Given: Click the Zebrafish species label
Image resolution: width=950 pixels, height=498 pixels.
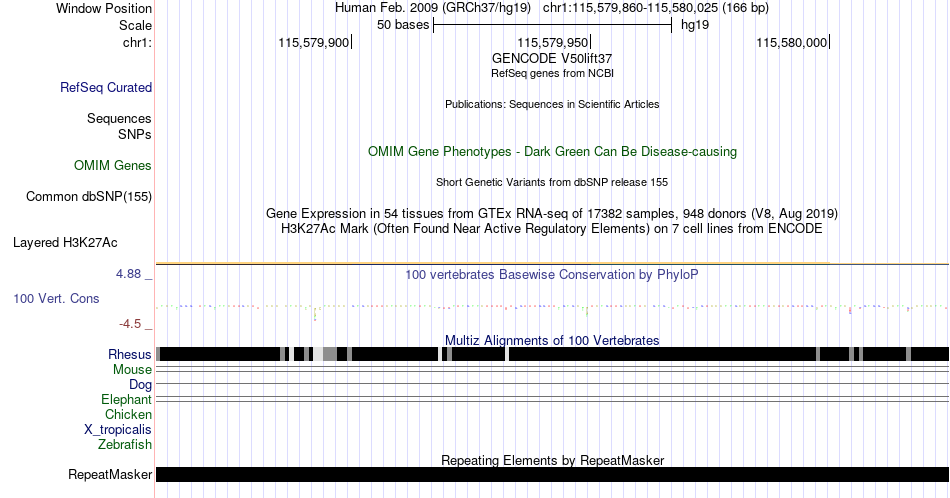Looking at the screenshot, I should click(x=125, y=444).
